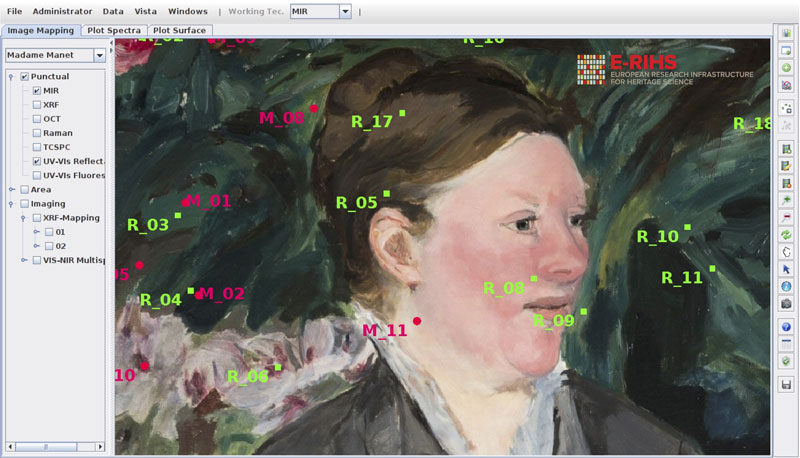
Task: Open the Windows menu
Action: point(188,11)
